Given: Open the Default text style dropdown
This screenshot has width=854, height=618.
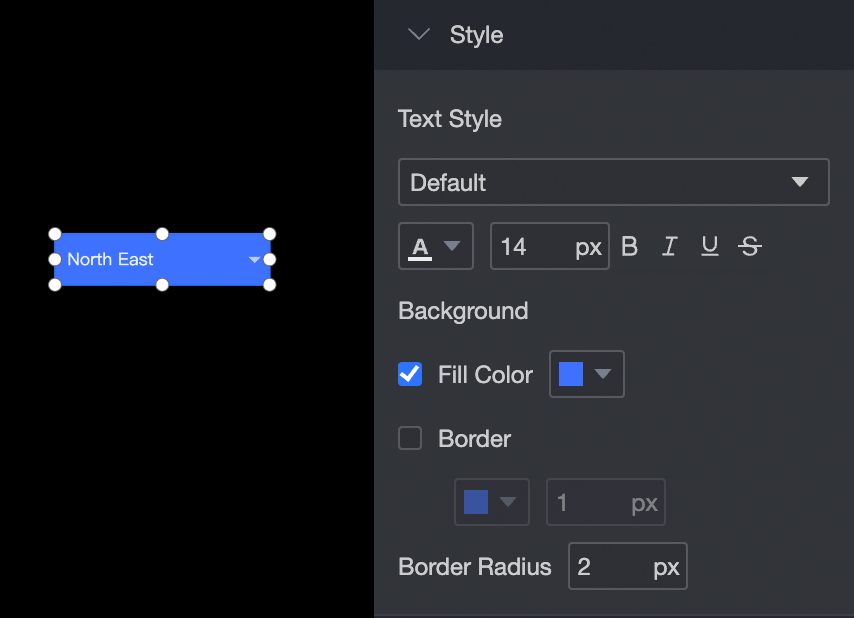Looking at the screenshot, I should (613, 182).
